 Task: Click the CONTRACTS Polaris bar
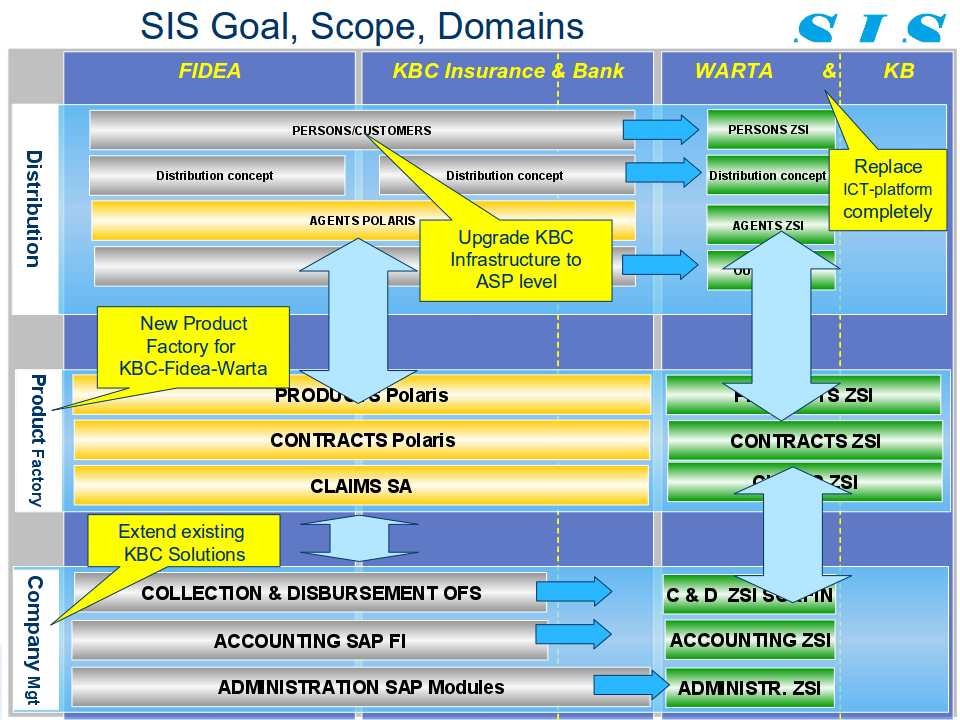click(x=362, y=440)
